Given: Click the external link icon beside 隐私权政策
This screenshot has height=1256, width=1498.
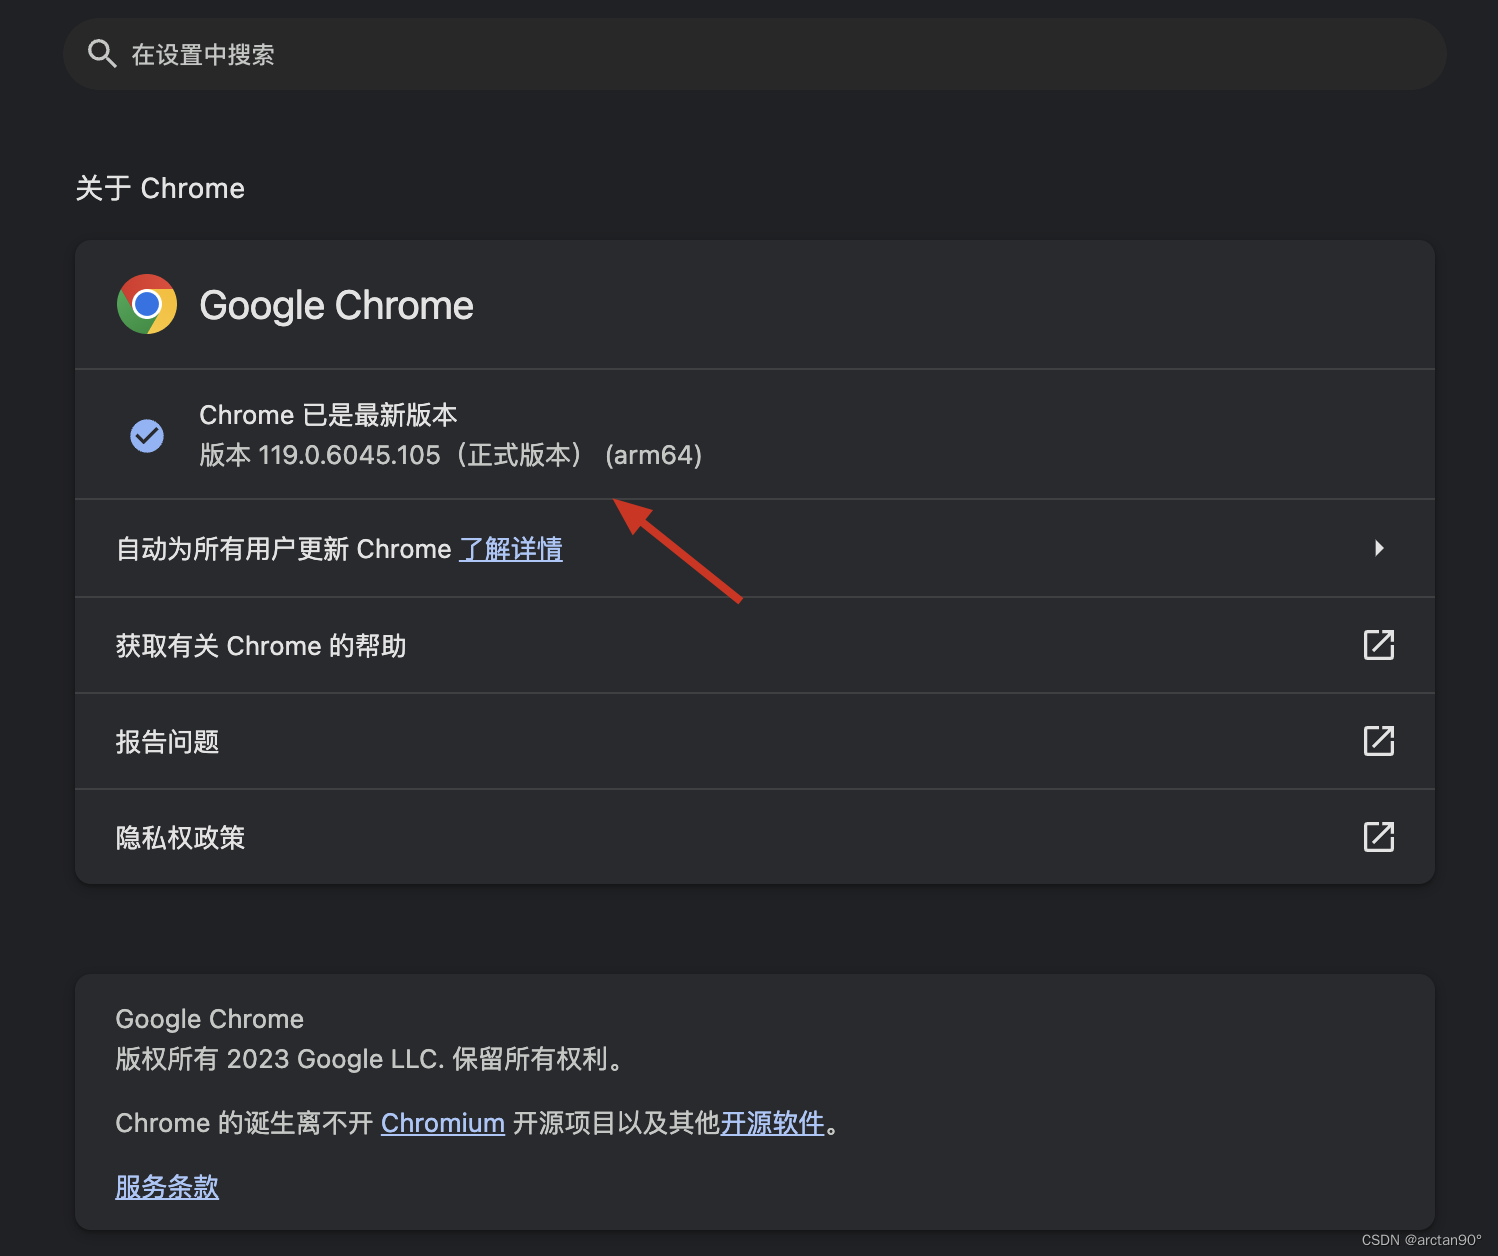Looking at the screenshot, I should point(1379,837).
